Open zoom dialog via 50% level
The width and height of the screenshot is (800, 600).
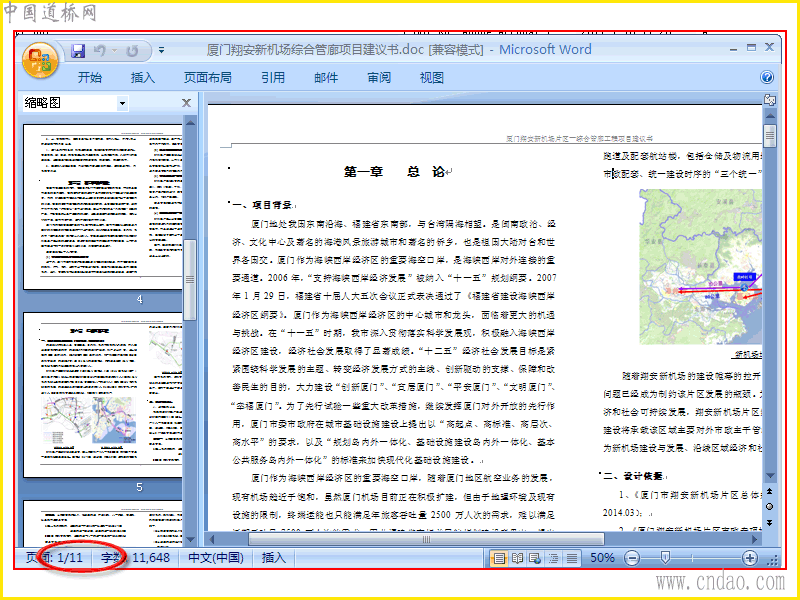pos(602,558)
